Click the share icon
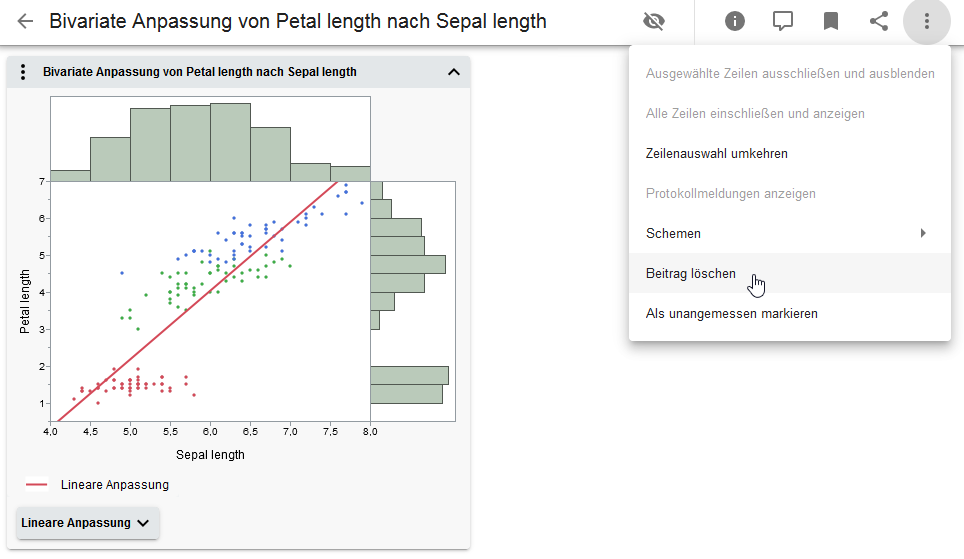Image resolution: width=964 pixels, height=559 pixels. coord(879,21)
